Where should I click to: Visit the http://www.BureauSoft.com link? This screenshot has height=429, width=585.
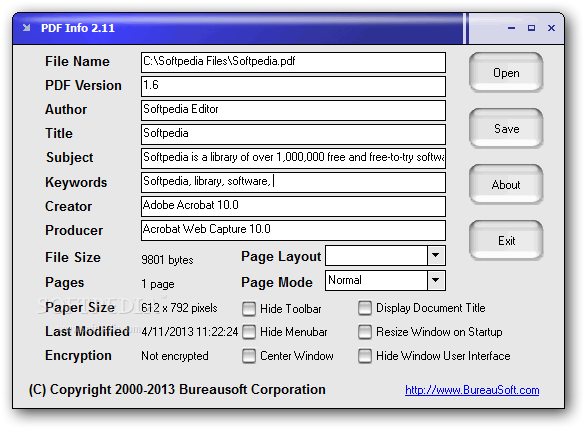pos(472,390)
